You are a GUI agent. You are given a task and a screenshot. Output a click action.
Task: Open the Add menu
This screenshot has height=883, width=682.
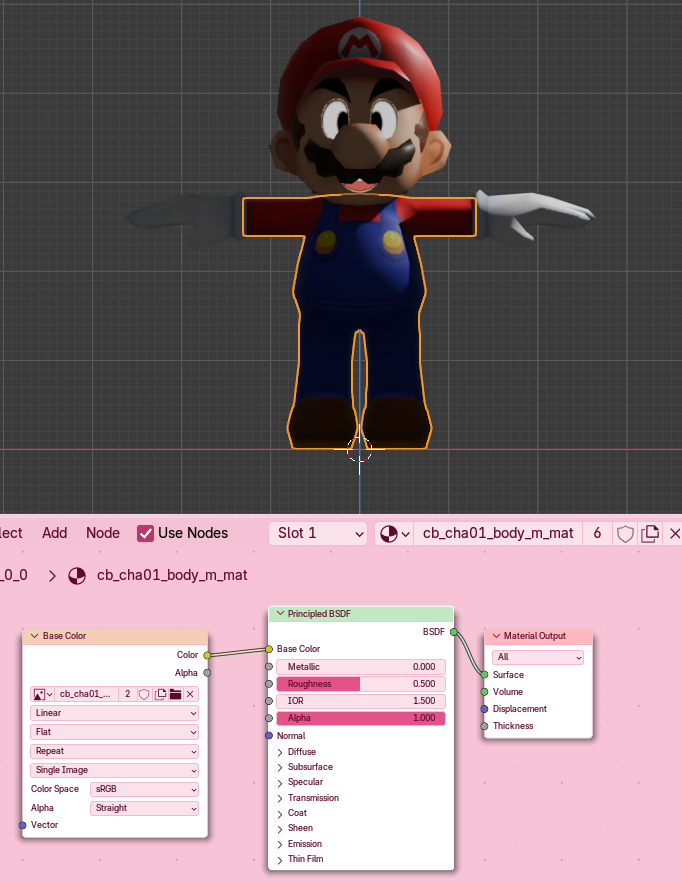pyautogui.click(x=55, y=533)
